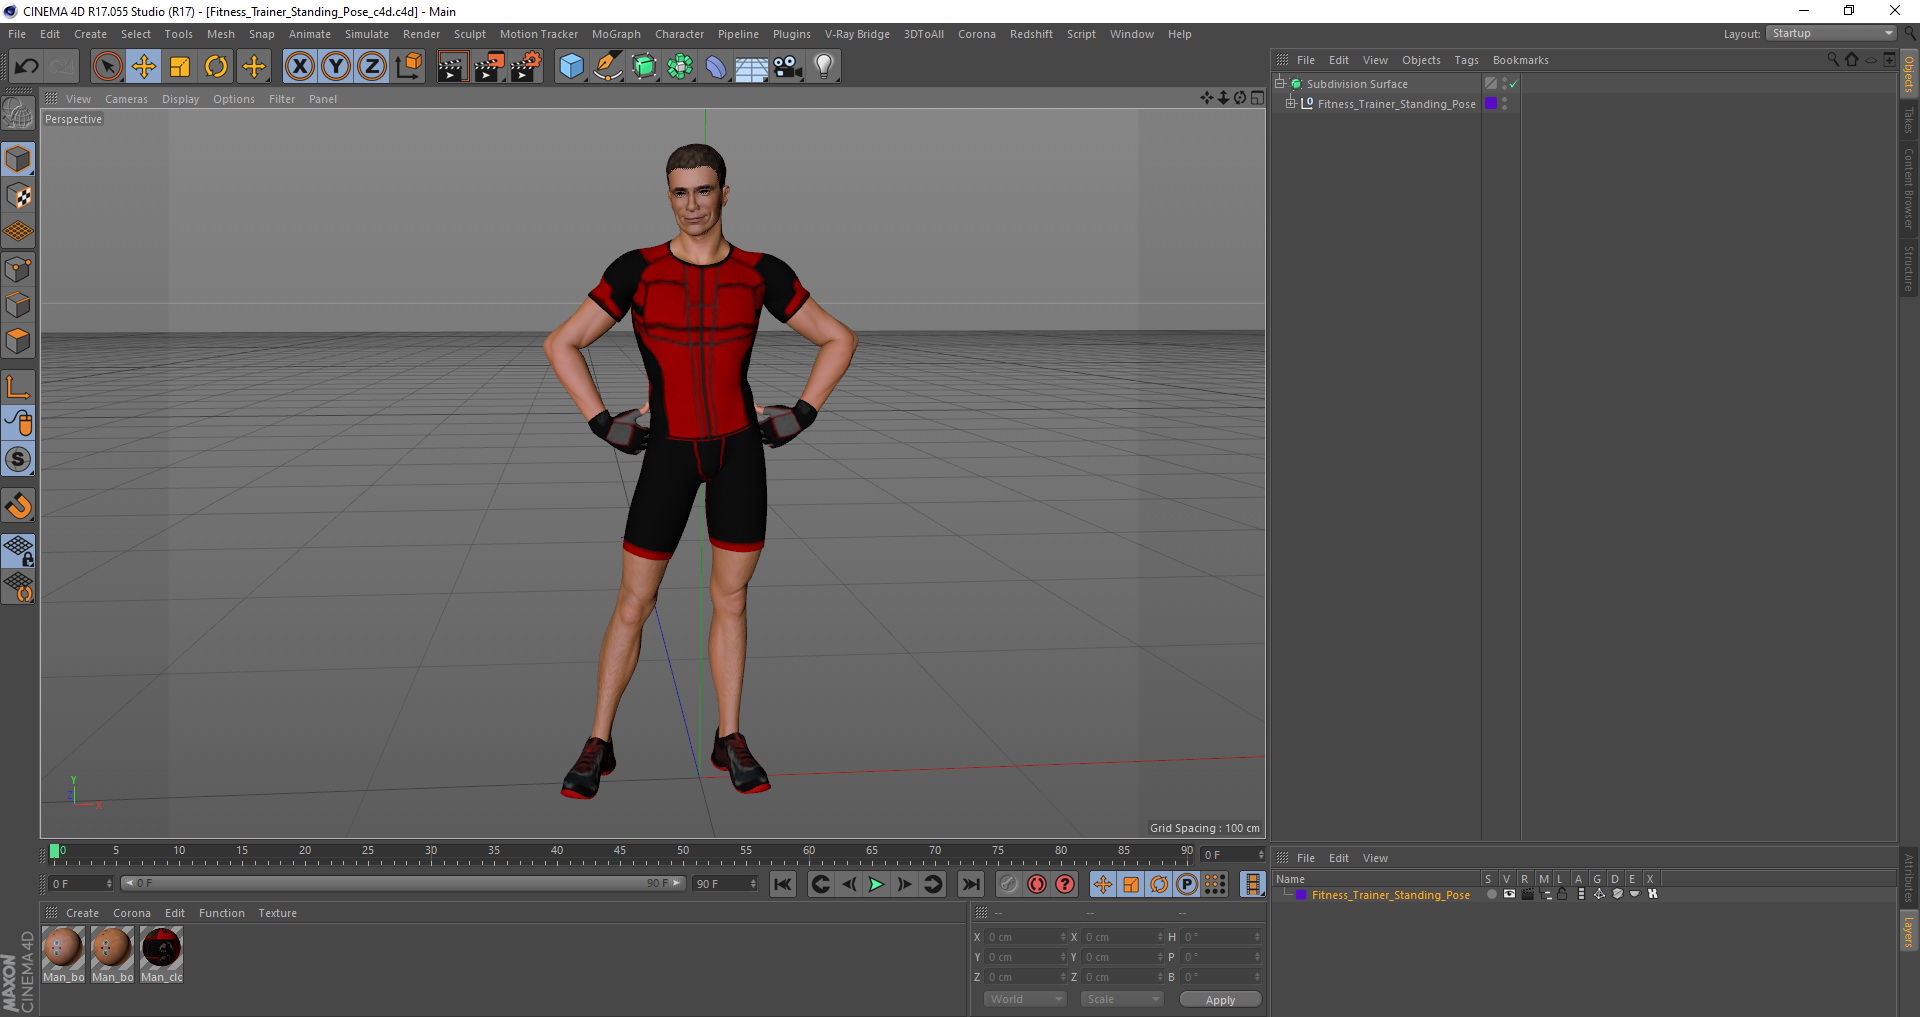This screenshot has width=1920, height=1017.
Task: Add a Cube primitive object
Action: click(x=571, y=67)
